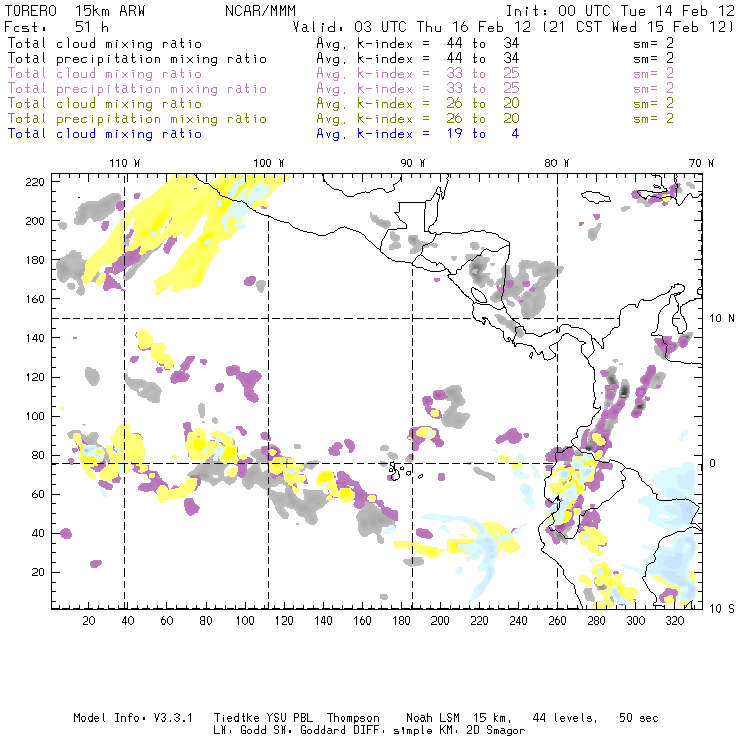Click the 'LW: Godd' radiation text
This screenshot has width=740, height=740.
(x=239, y=731)
